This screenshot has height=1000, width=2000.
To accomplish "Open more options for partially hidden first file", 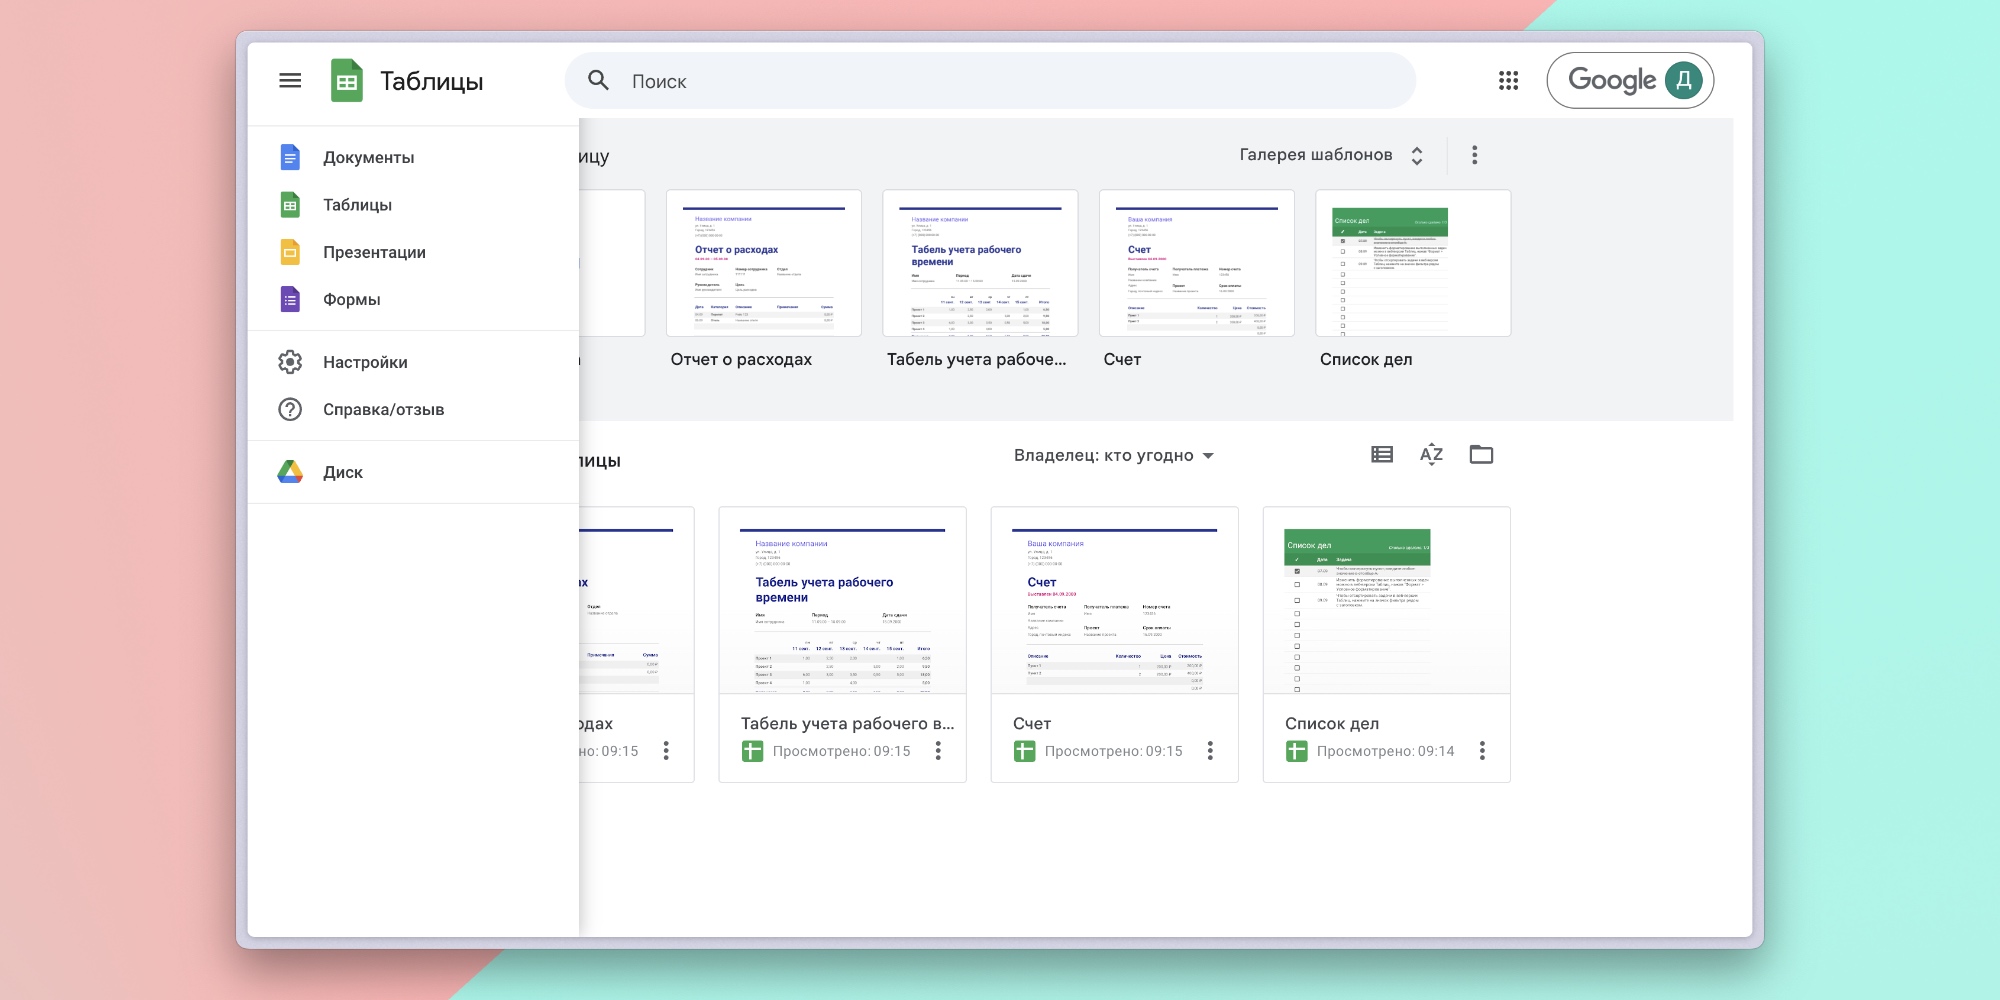I will pyautogui.click(x=666, y=751).
